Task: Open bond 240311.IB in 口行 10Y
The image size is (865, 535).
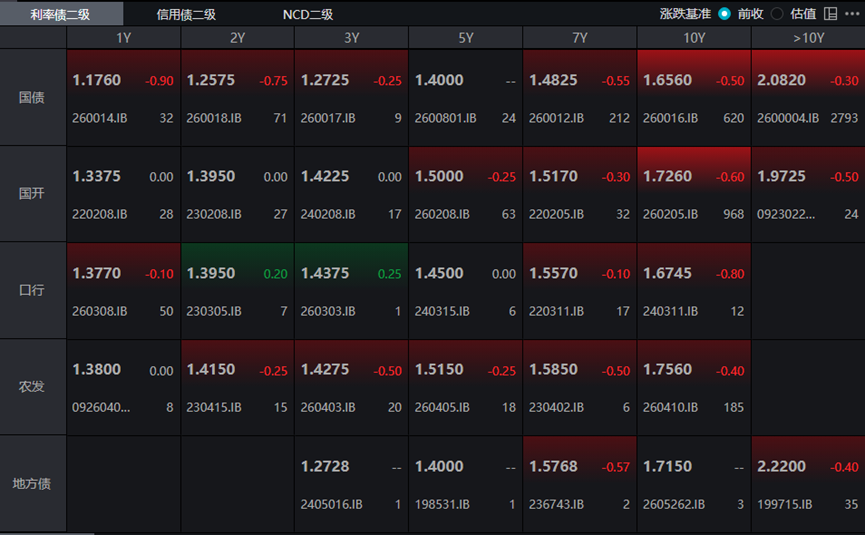Action: click(670, 311)
